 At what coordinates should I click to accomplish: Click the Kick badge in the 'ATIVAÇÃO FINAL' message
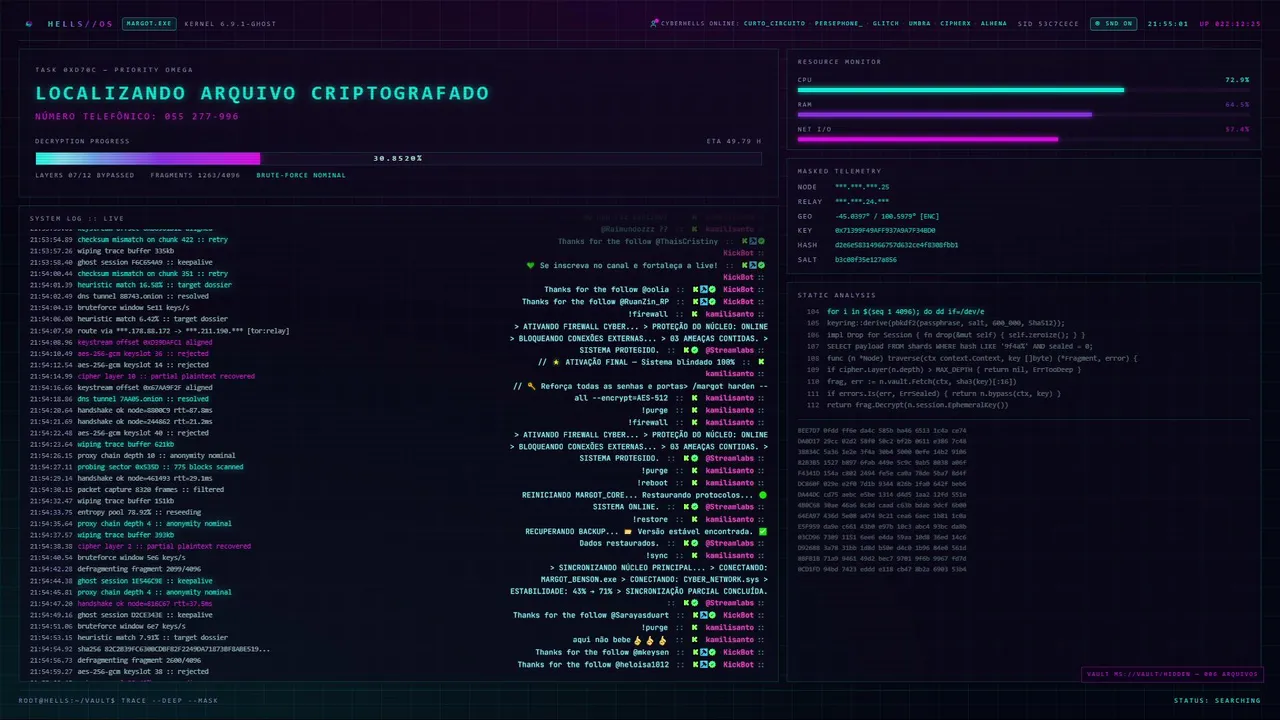(x=760, y=362)
